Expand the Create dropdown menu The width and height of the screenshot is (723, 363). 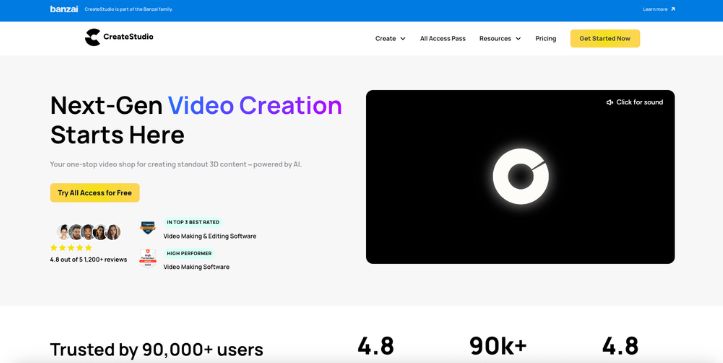coord(390,39)
